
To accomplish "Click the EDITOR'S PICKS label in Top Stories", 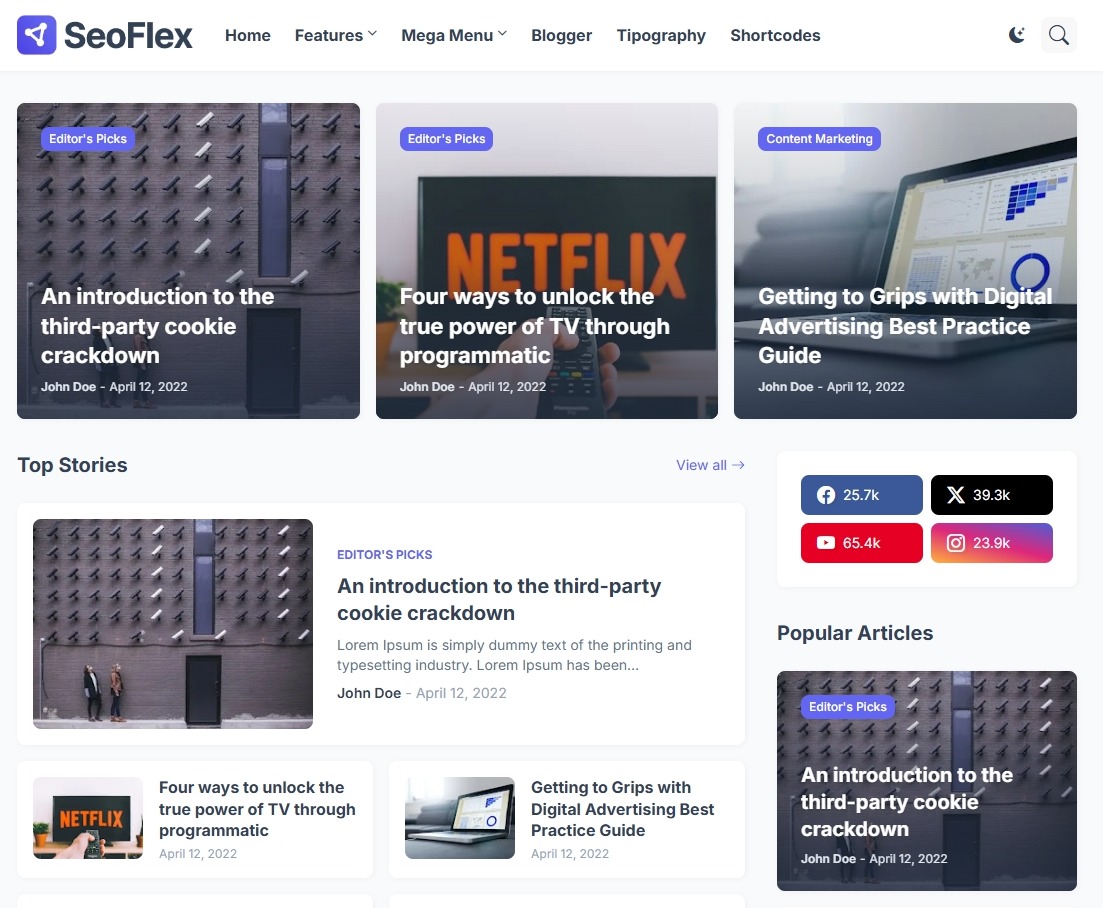I will 385,554.
